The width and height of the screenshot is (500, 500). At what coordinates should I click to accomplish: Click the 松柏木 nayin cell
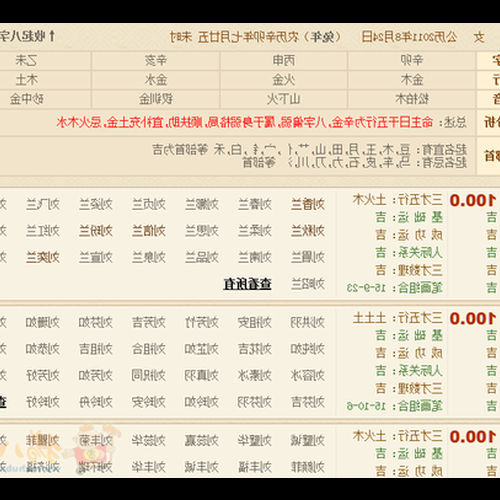412,99
